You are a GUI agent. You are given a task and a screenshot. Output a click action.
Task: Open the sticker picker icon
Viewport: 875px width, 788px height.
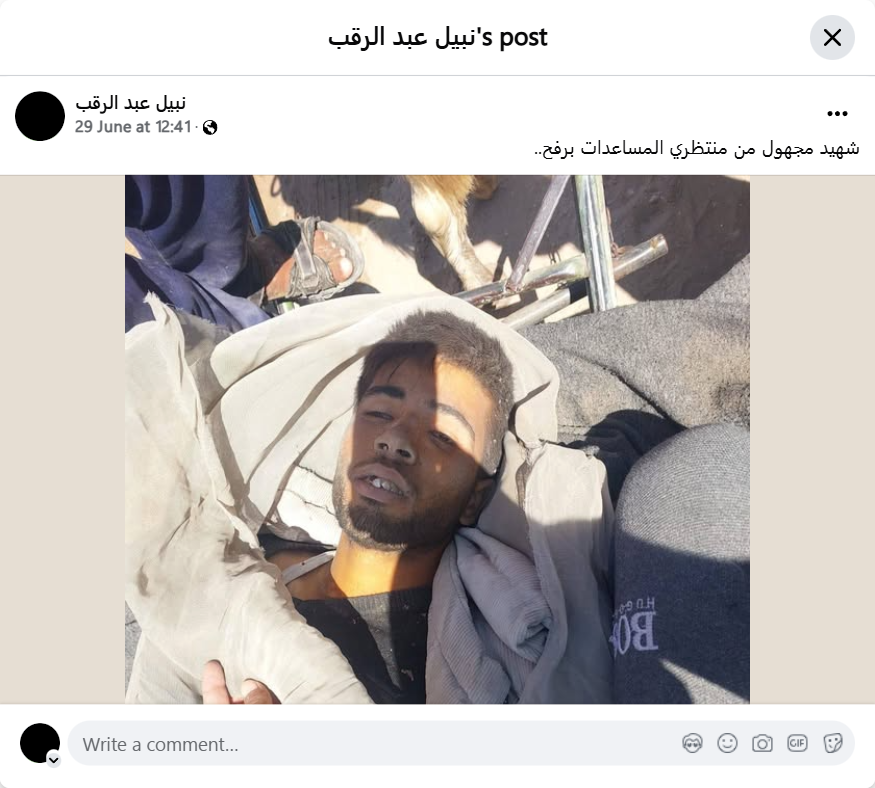(x=832, y=743)
